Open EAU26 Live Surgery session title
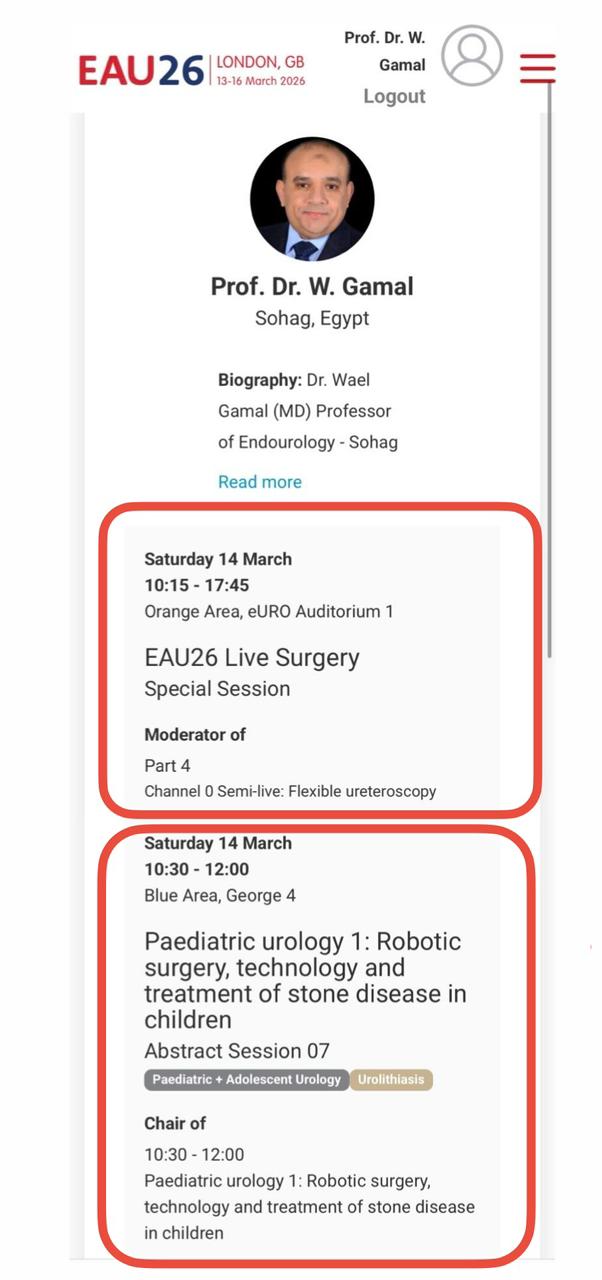This screenshot has width=602, height=1280. pos(252,658)
